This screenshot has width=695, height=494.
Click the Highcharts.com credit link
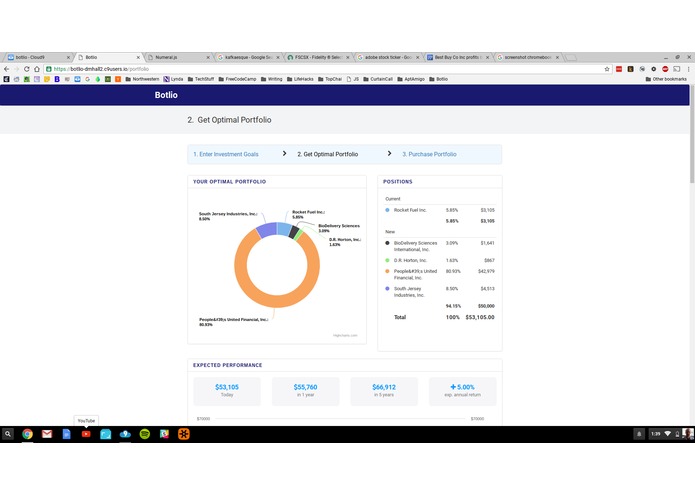coord(345,335)
